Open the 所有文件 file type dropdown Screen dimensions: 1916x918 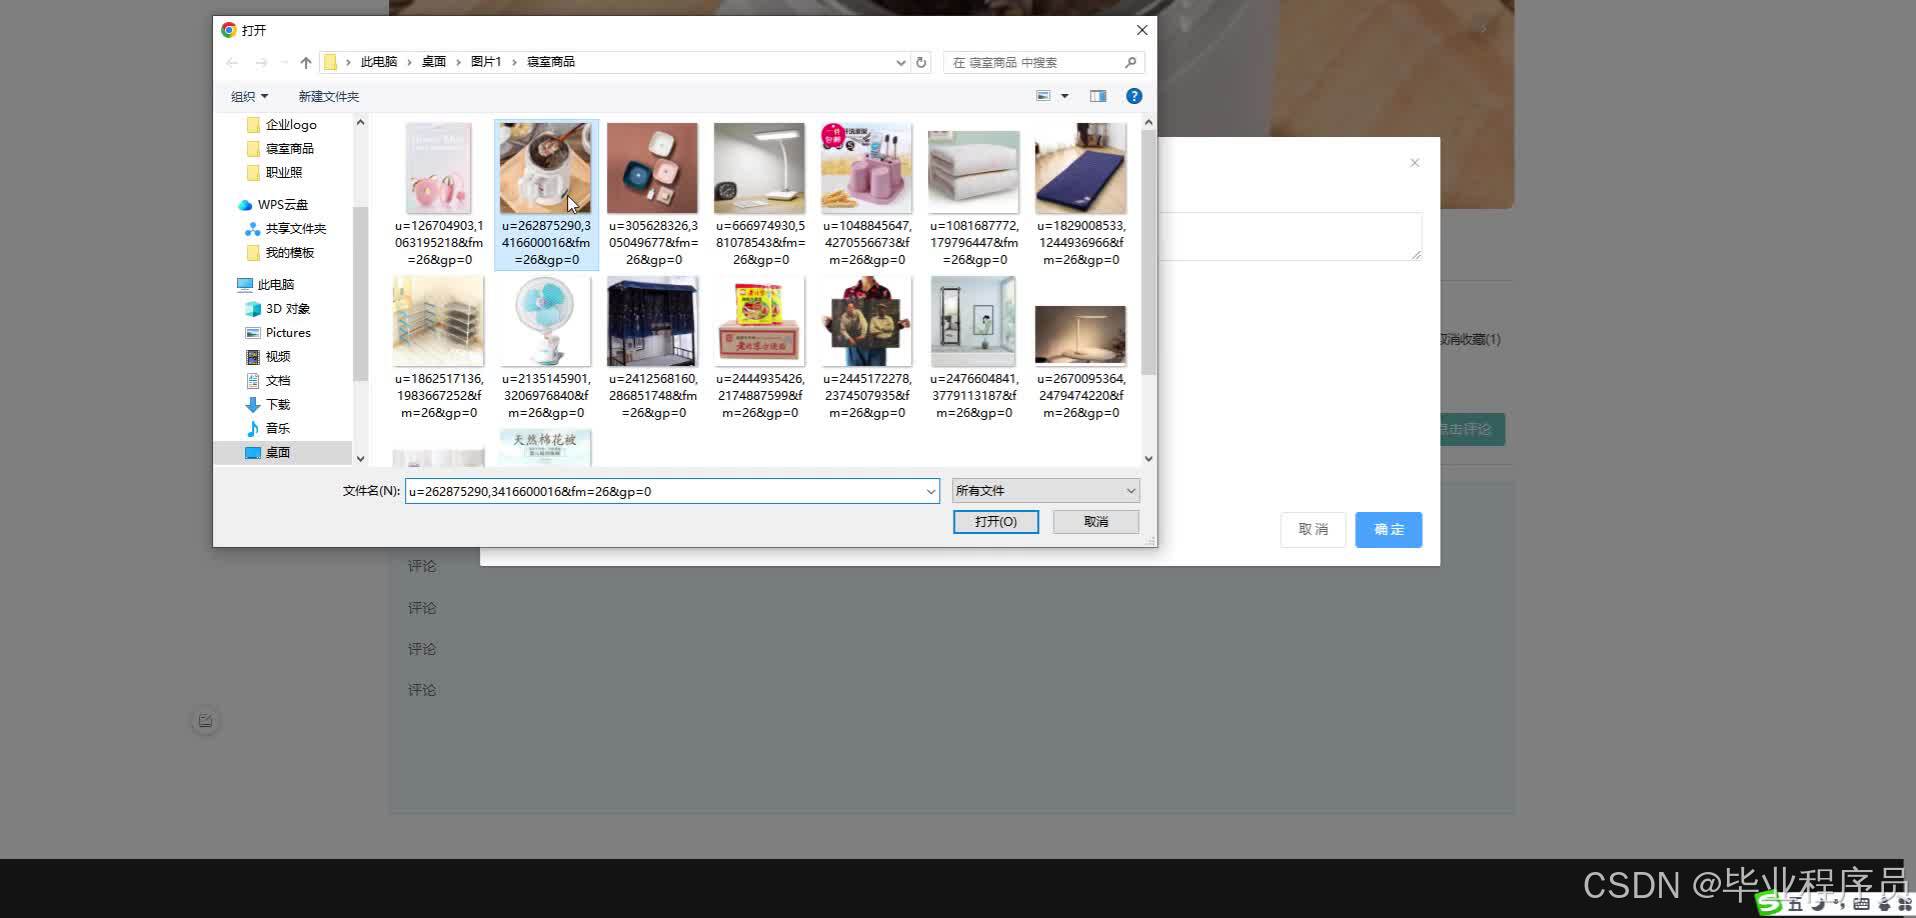(1045, 491)
